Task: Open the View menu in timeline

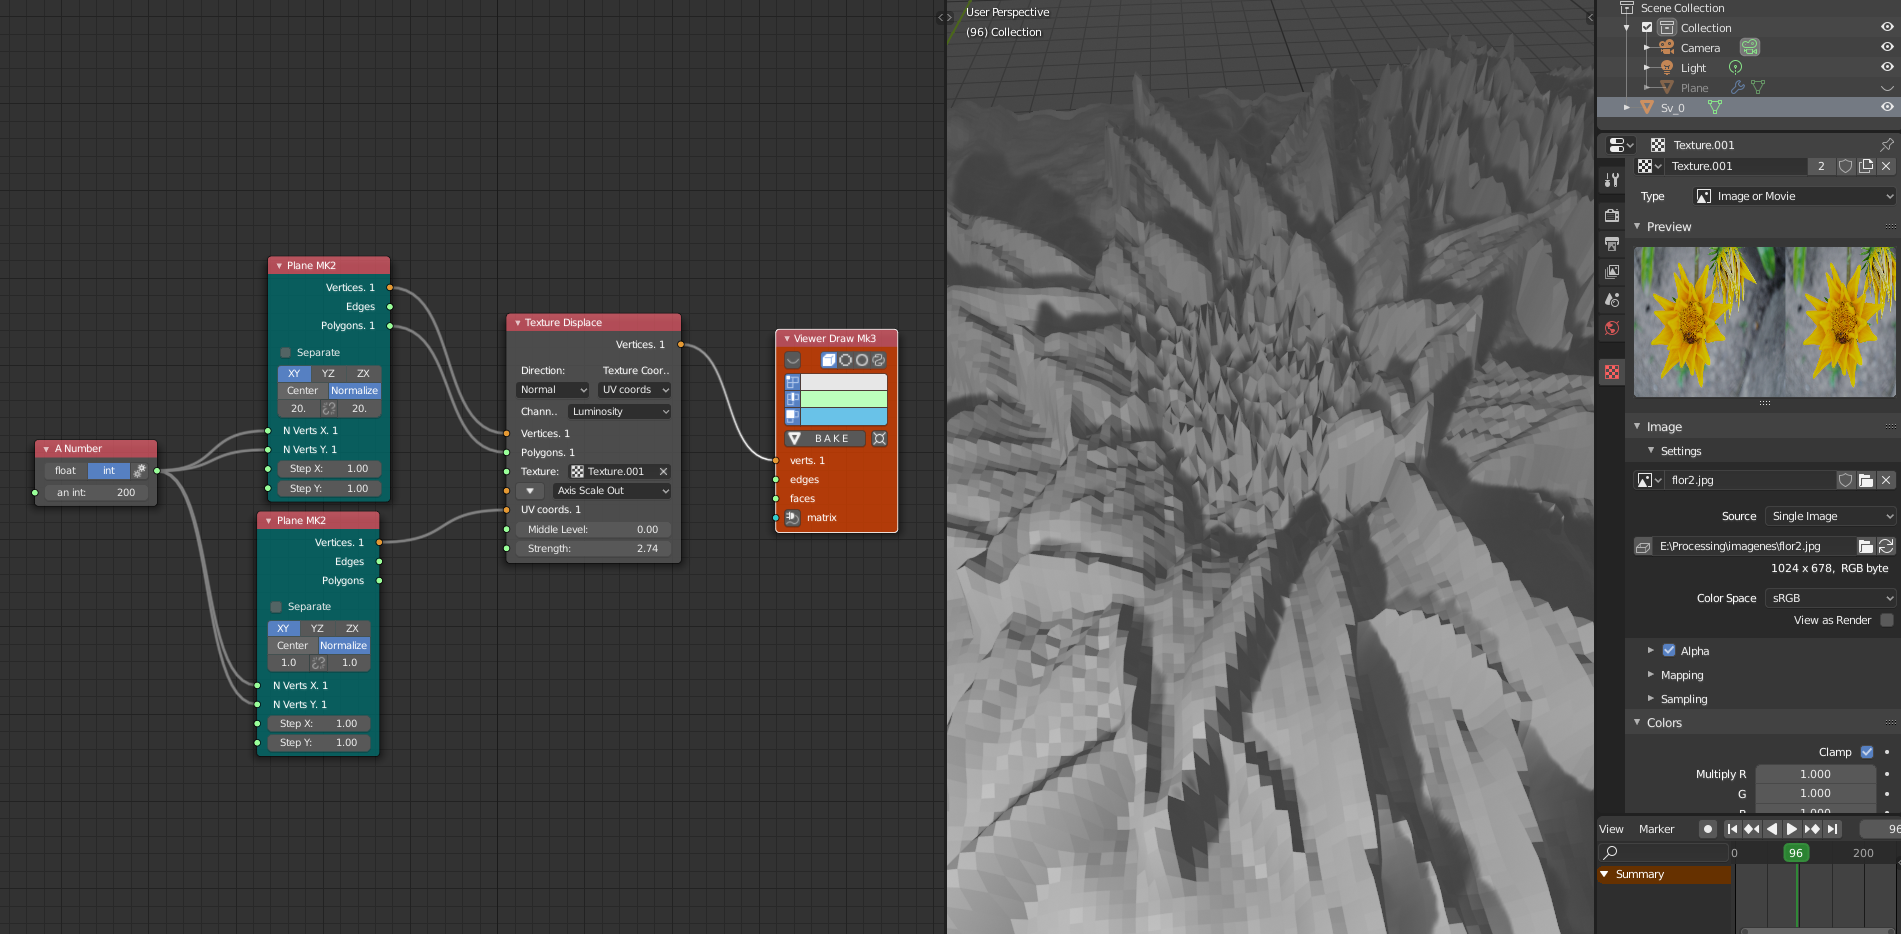Action: coord(1611,829)
